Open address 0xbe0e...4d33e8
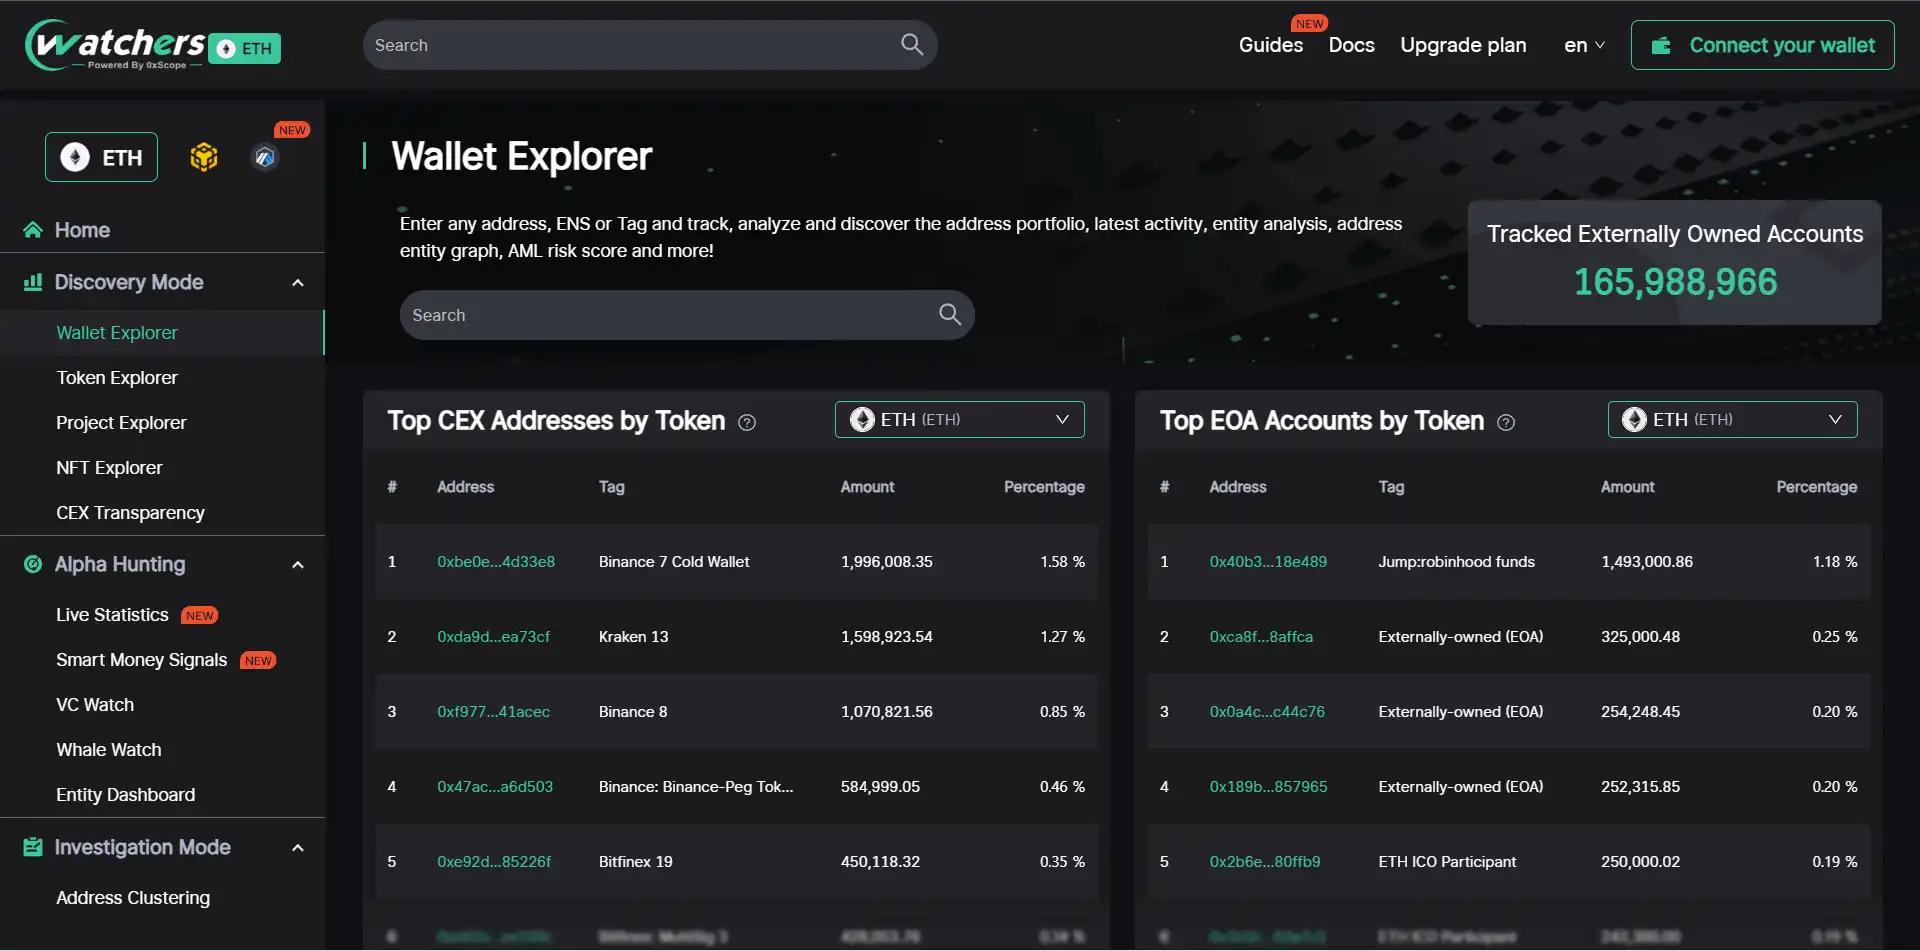 pyautogui.click(x=496, y=562)
